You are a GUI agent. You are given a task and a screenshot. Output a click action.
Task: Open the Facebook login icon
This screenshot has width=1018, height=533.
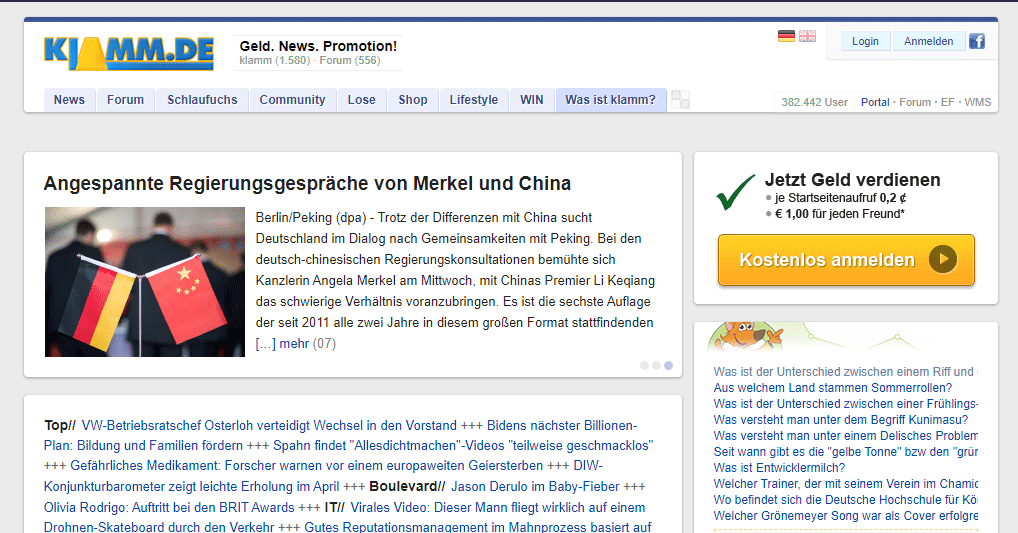click(976, 41)
